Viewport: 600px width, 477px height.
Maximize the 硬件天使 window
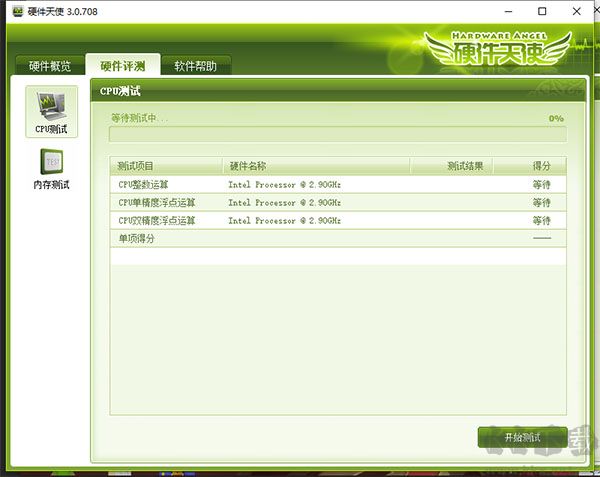click(x=542, y=11)
